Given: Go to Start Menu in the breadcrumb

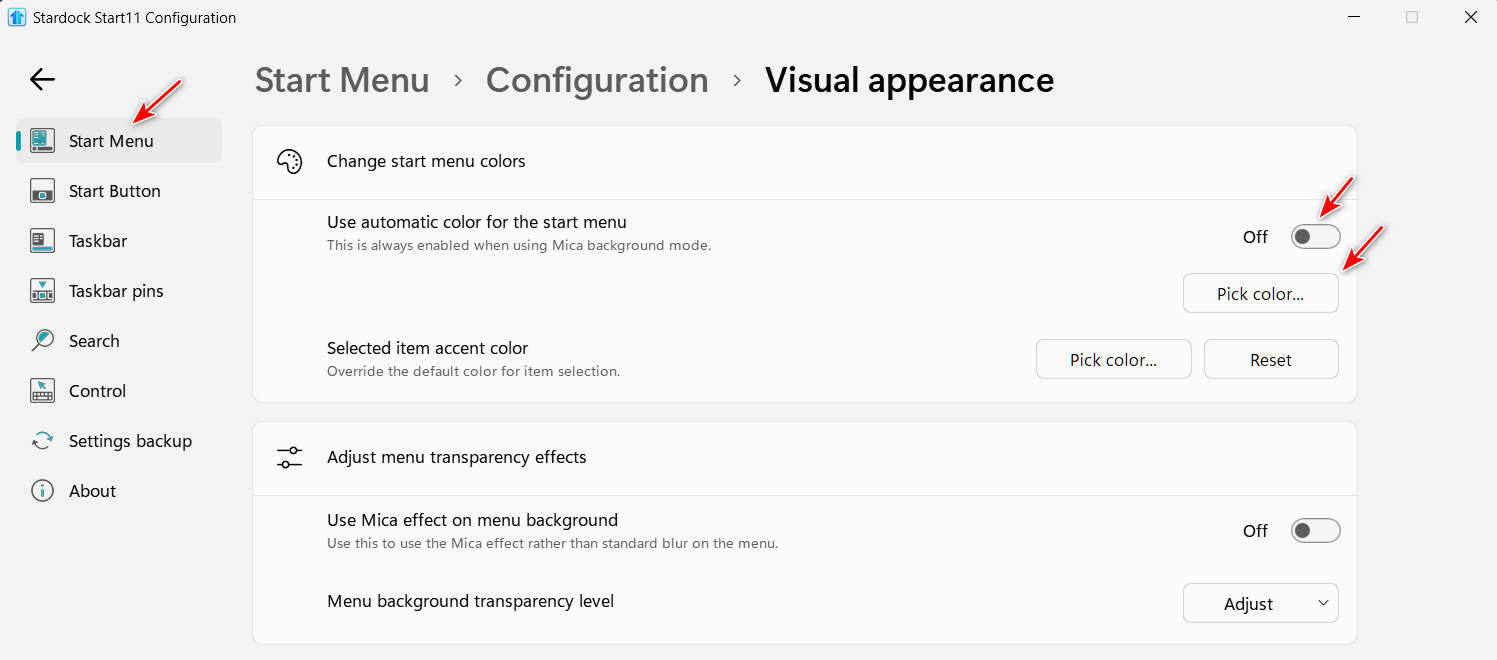Looking at the screenshot, I should pos(342,80).
